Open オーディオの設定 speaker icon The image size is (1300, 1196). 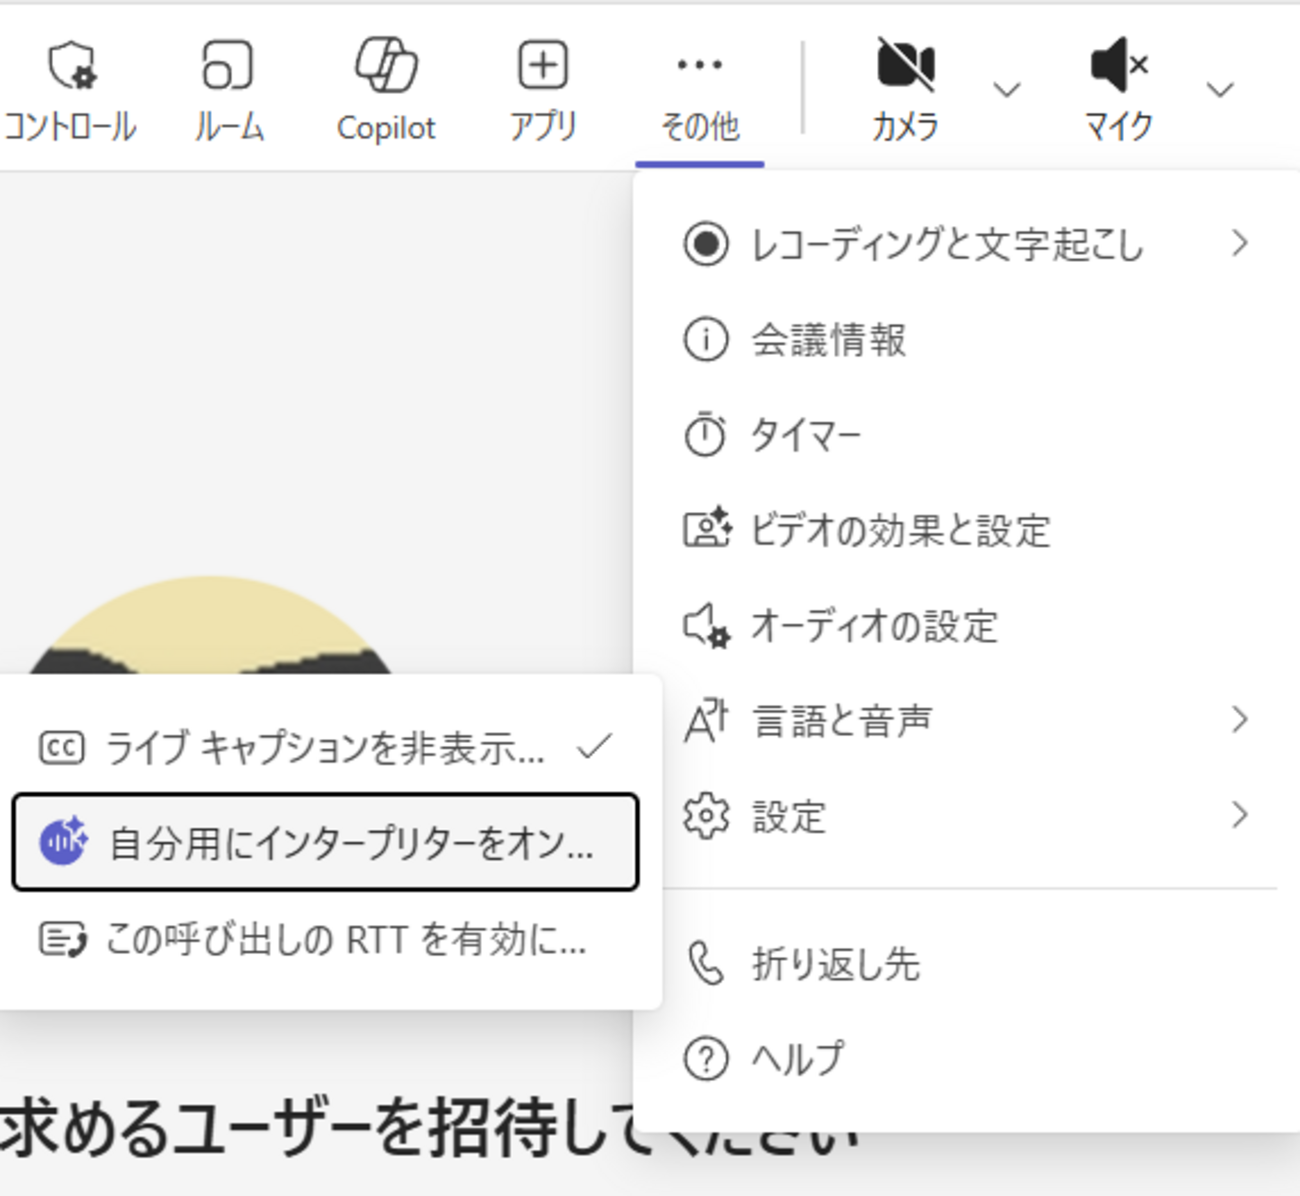point(707,626)
